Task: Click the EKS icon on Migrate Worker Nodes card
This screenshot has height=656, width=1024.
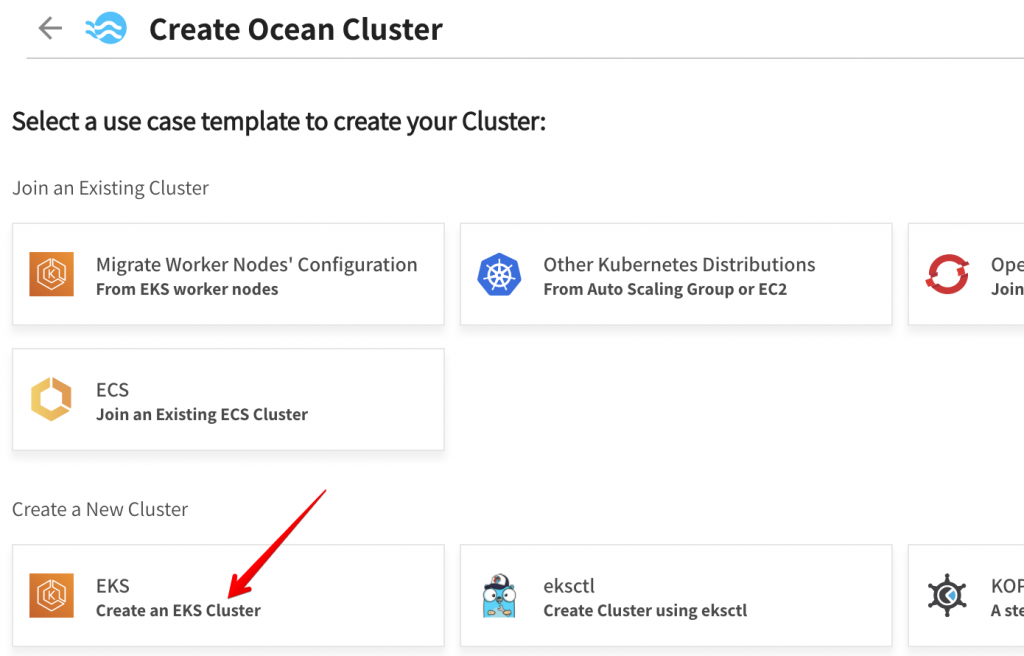Action: pos(51,275)
